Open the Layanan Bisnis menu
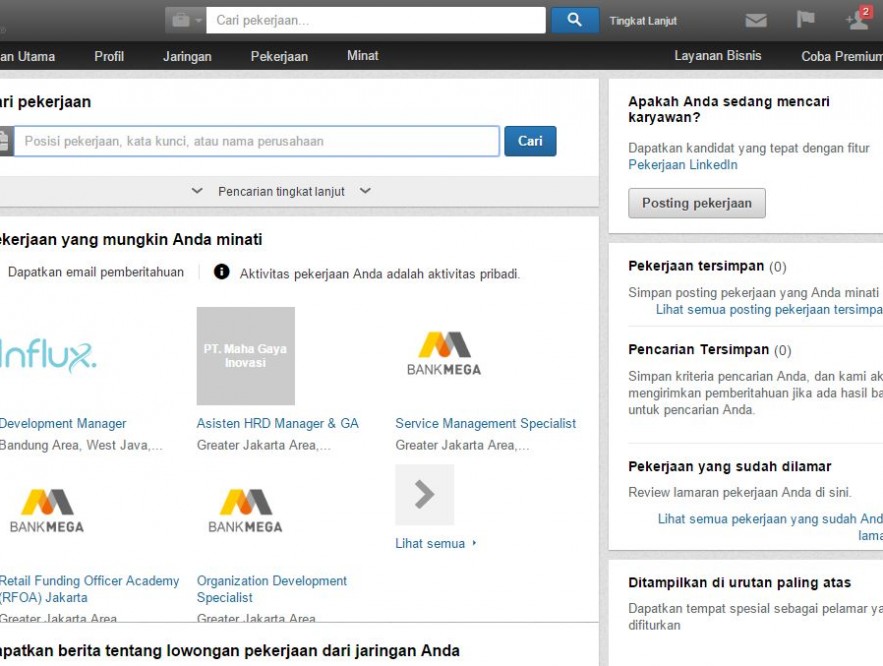The width and height of the screenshot is (883, 666). (x=717, y=56)
